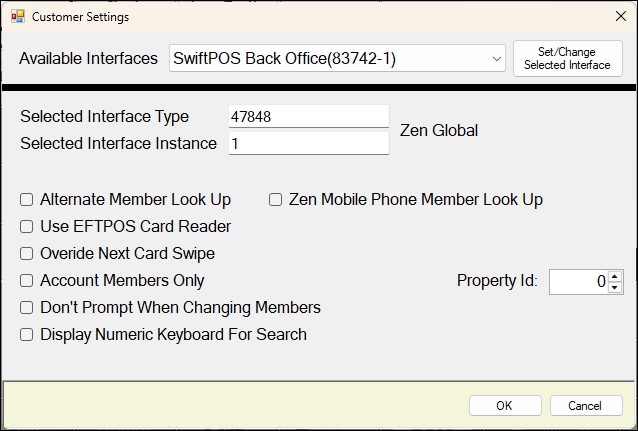Click the Selected Interface Type field
This screenshot has height=431, width=638.
coord(307,117)
